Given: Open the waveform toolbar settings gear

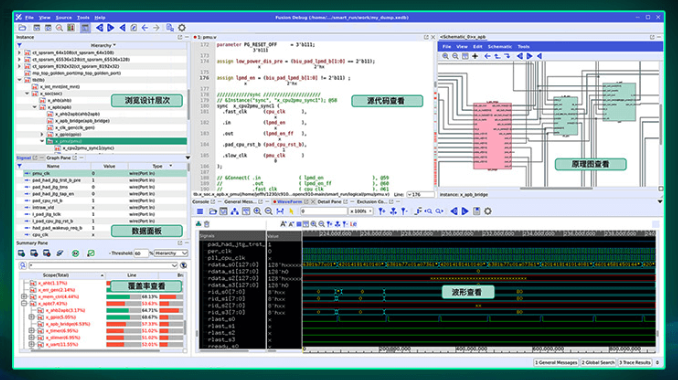Looking at the screenshot, I should click(488, 211).
